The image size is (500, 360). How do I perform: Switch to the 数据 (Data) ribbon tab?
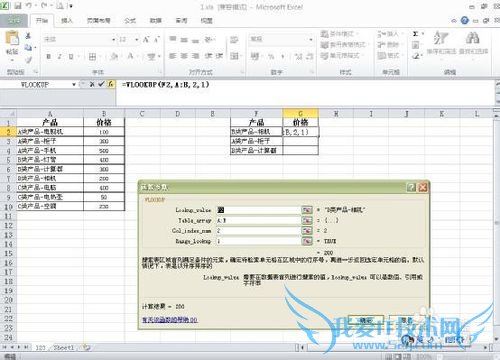coord(155,21)
